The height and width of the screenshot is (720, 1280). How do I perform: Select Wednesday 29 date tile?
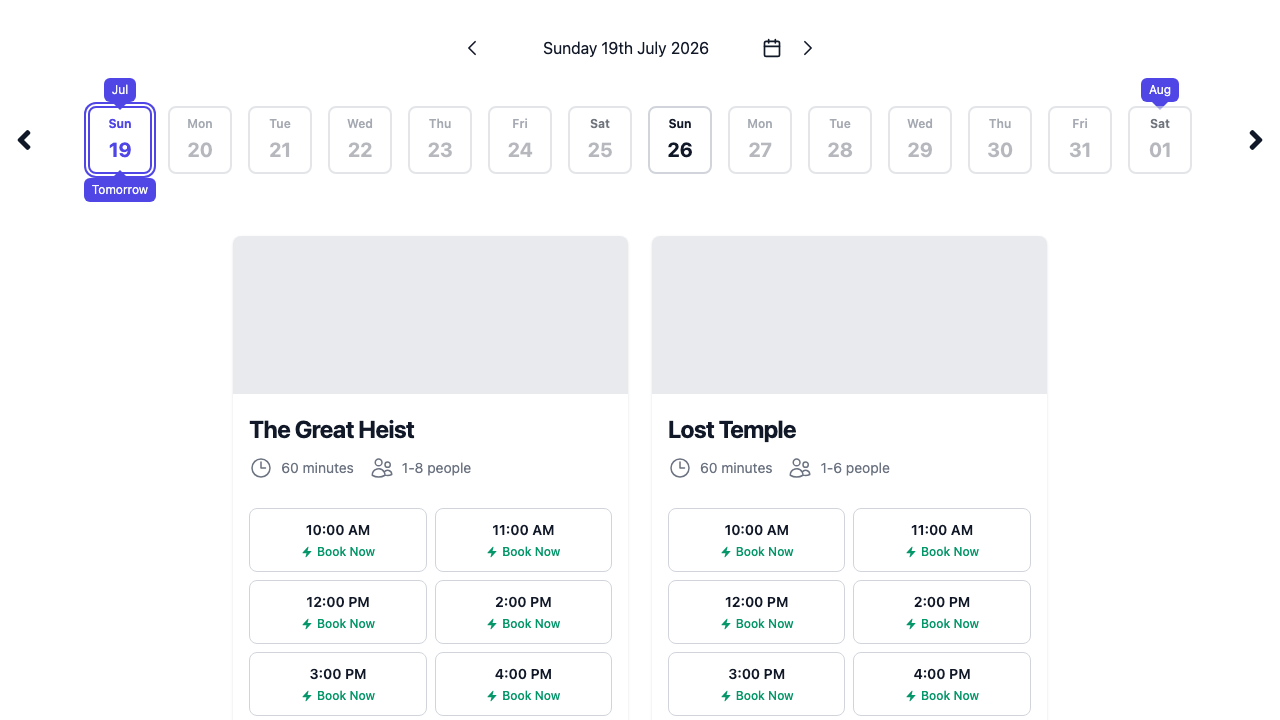coord(920,140)
